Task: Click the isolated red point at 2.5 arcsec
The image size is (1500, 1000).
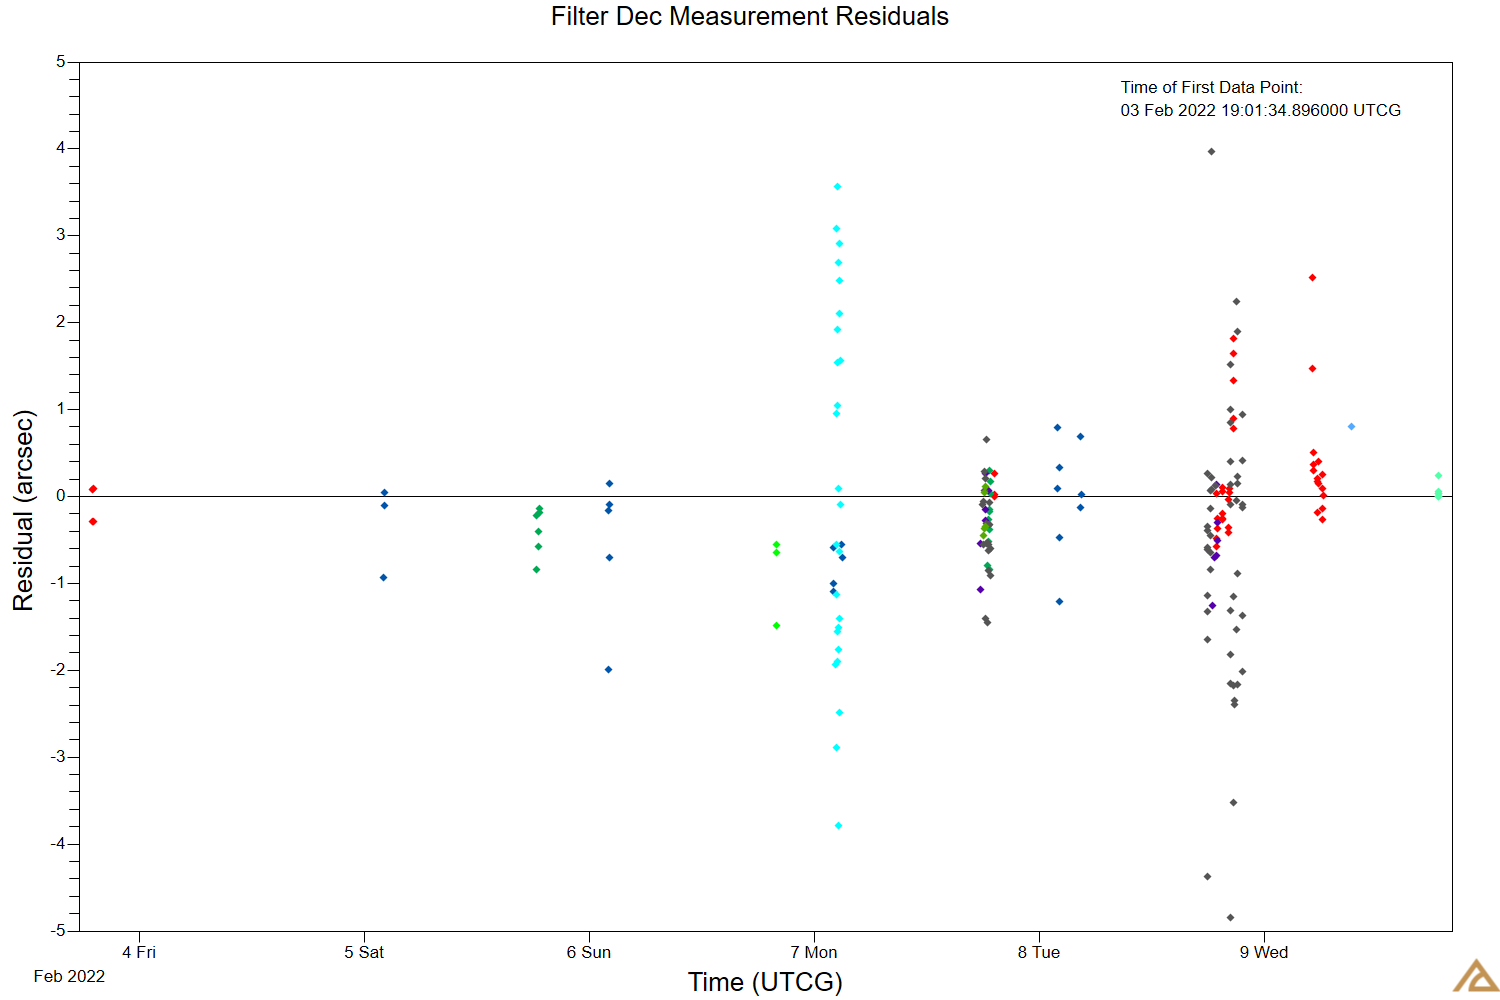Action: 1312,277
